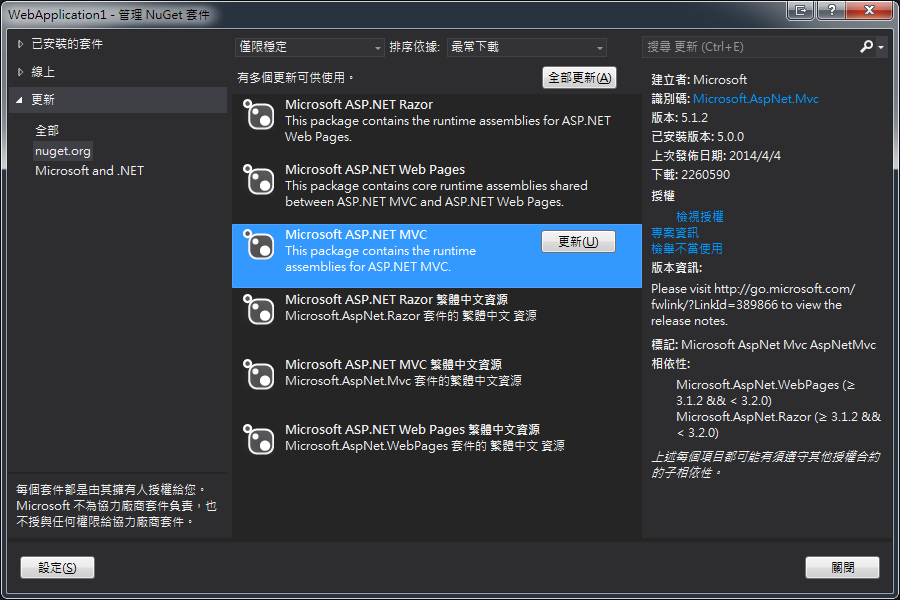The width and height of the screenshot is (900, 600).
Task: Click the 搜尋 更新 search field
Action: click(750, 47)
